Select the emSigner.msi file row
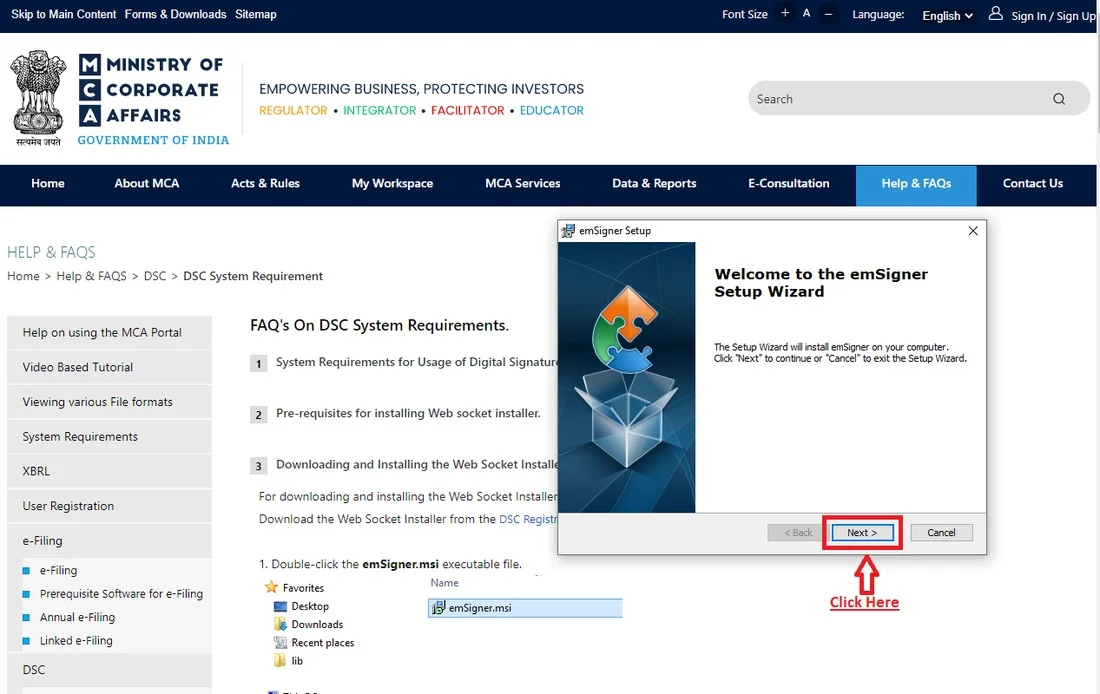 tap(525, 608)
